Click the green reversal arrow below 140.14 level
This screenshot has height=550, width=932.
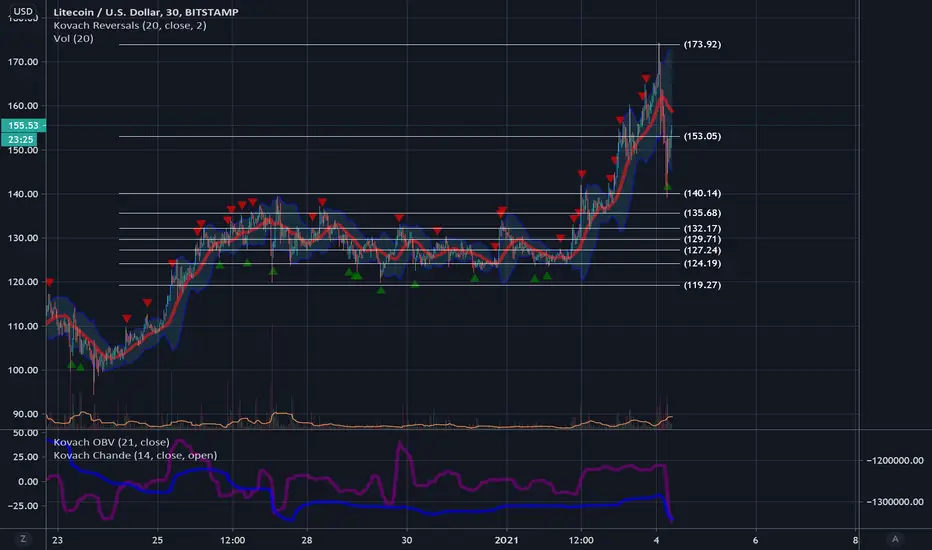[667, 187]
